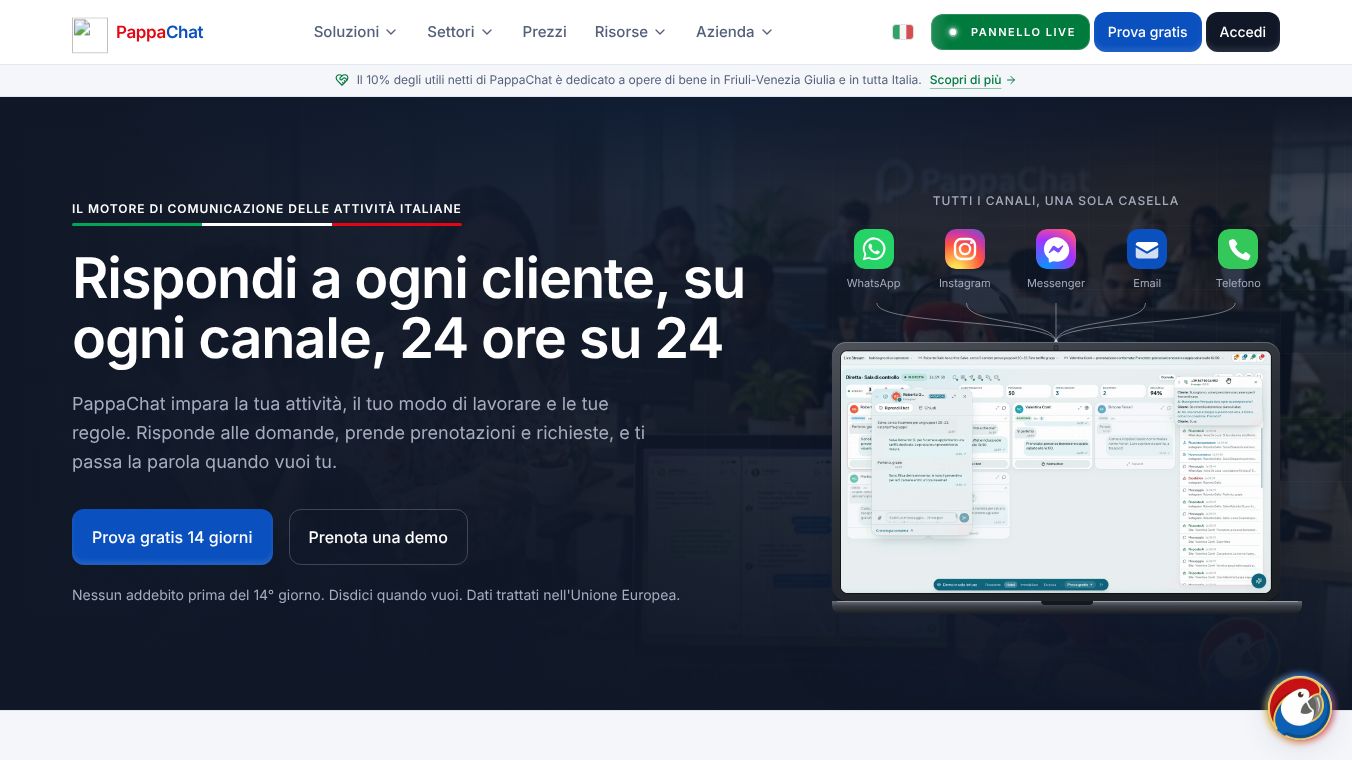The height and width of the screenshot is (760, 1352).
Task: Click the Italian flag language icon
Action: (903, 32)
